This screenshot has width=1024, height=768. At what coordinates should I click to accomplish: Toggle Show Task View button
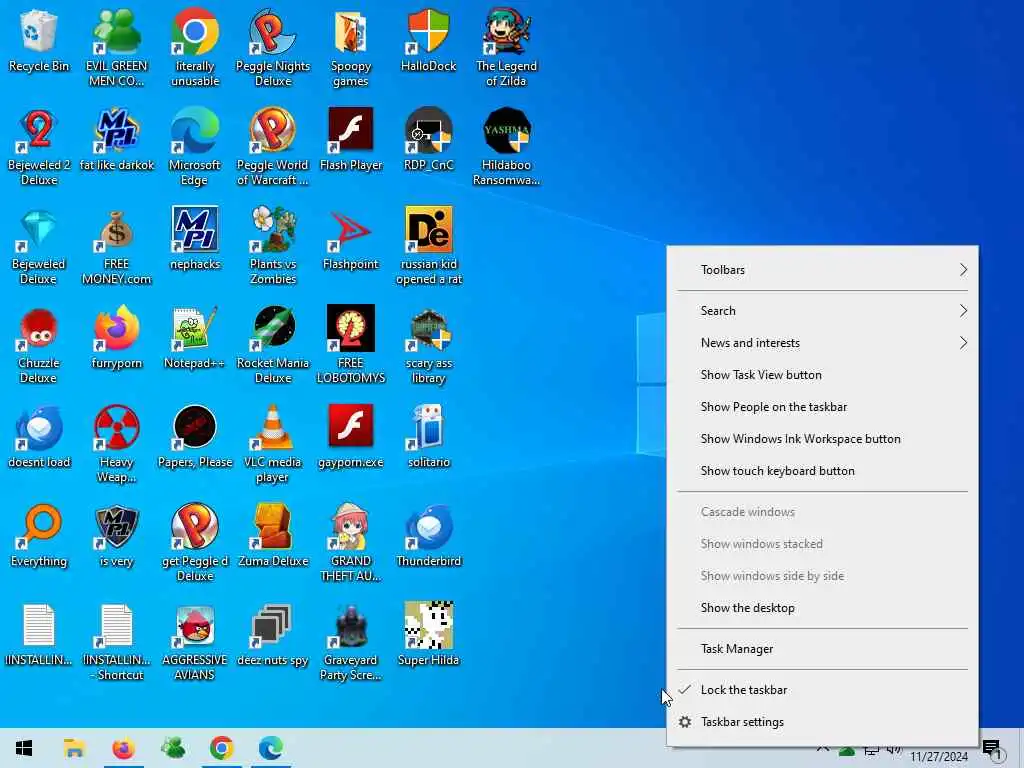click(x=822, y=375)
